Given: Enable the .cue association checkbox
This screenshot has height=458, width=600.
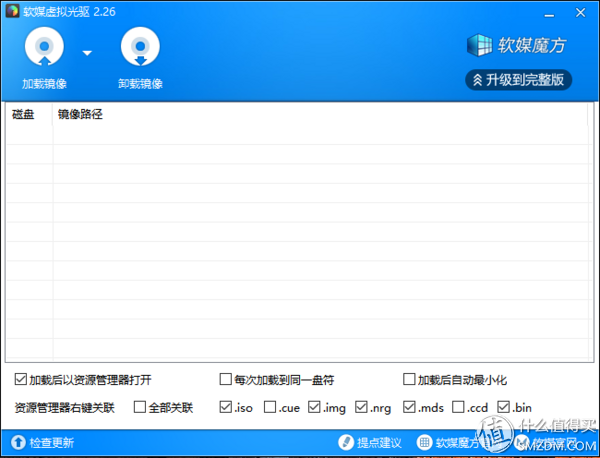Looking at the screenshot, I should point(270,407).
